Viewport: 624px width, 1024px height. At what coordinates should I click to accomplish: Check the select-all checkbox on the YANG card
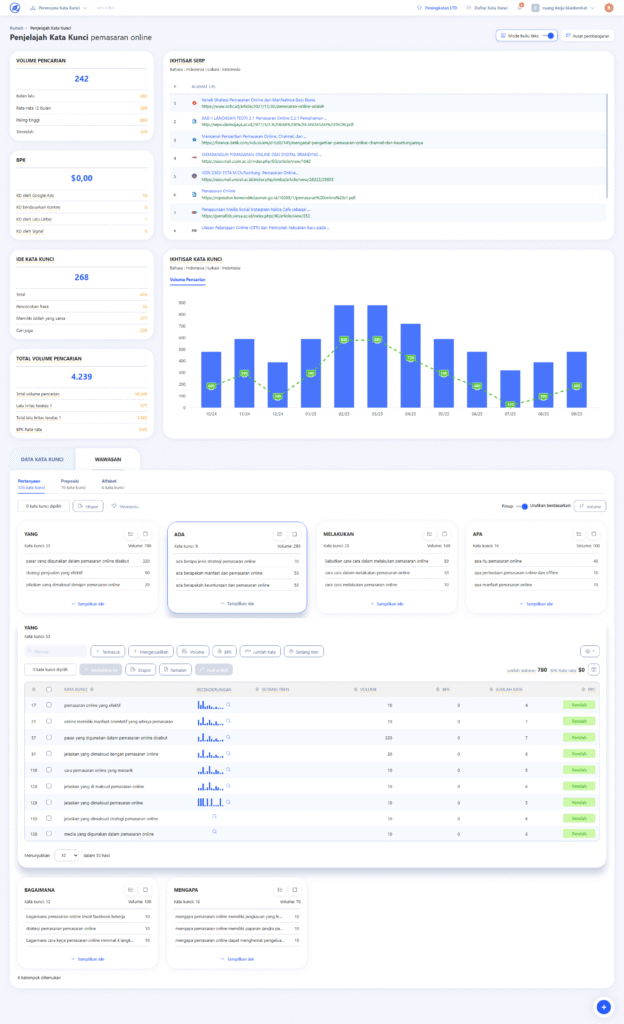[x=144, y=535]
